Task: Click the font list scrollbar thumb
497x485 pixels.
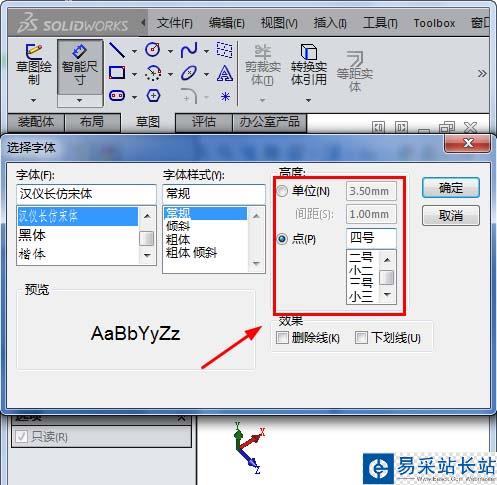Action: (146, 239)
